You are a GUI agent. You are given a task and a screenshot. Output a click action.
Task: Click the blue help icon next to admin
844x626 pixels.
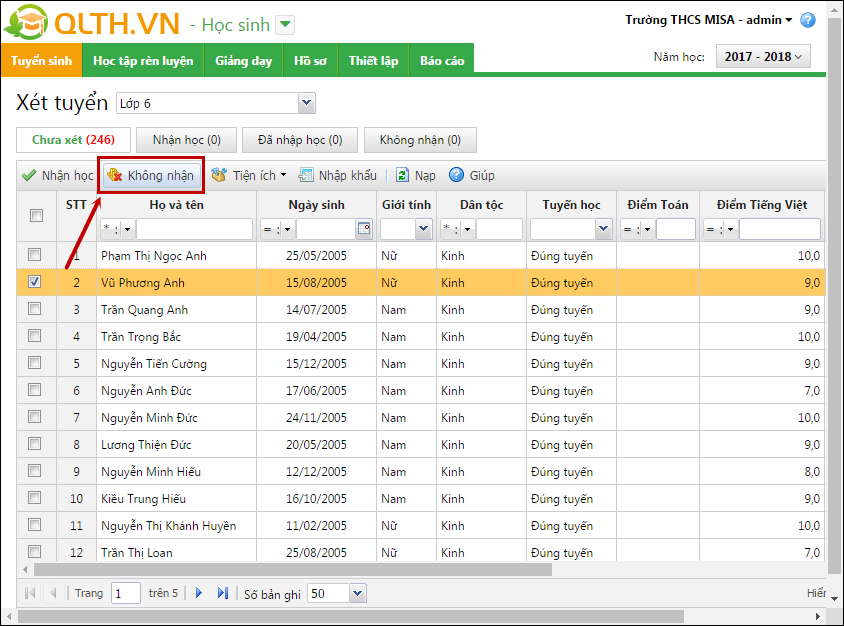pos(808,20)
